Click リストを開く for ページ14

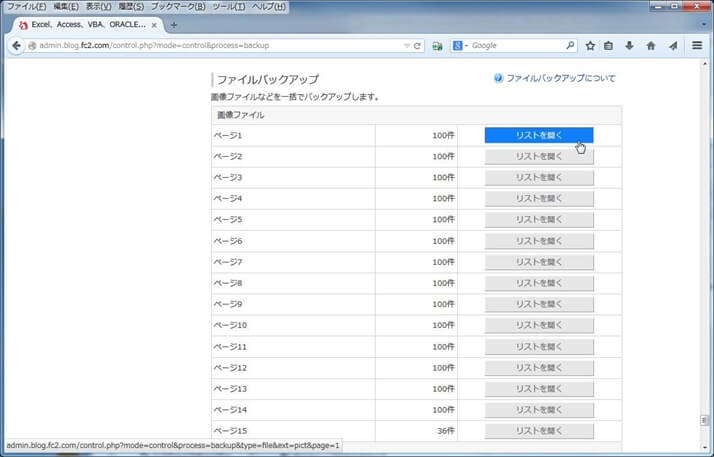(x=539, y=410)
